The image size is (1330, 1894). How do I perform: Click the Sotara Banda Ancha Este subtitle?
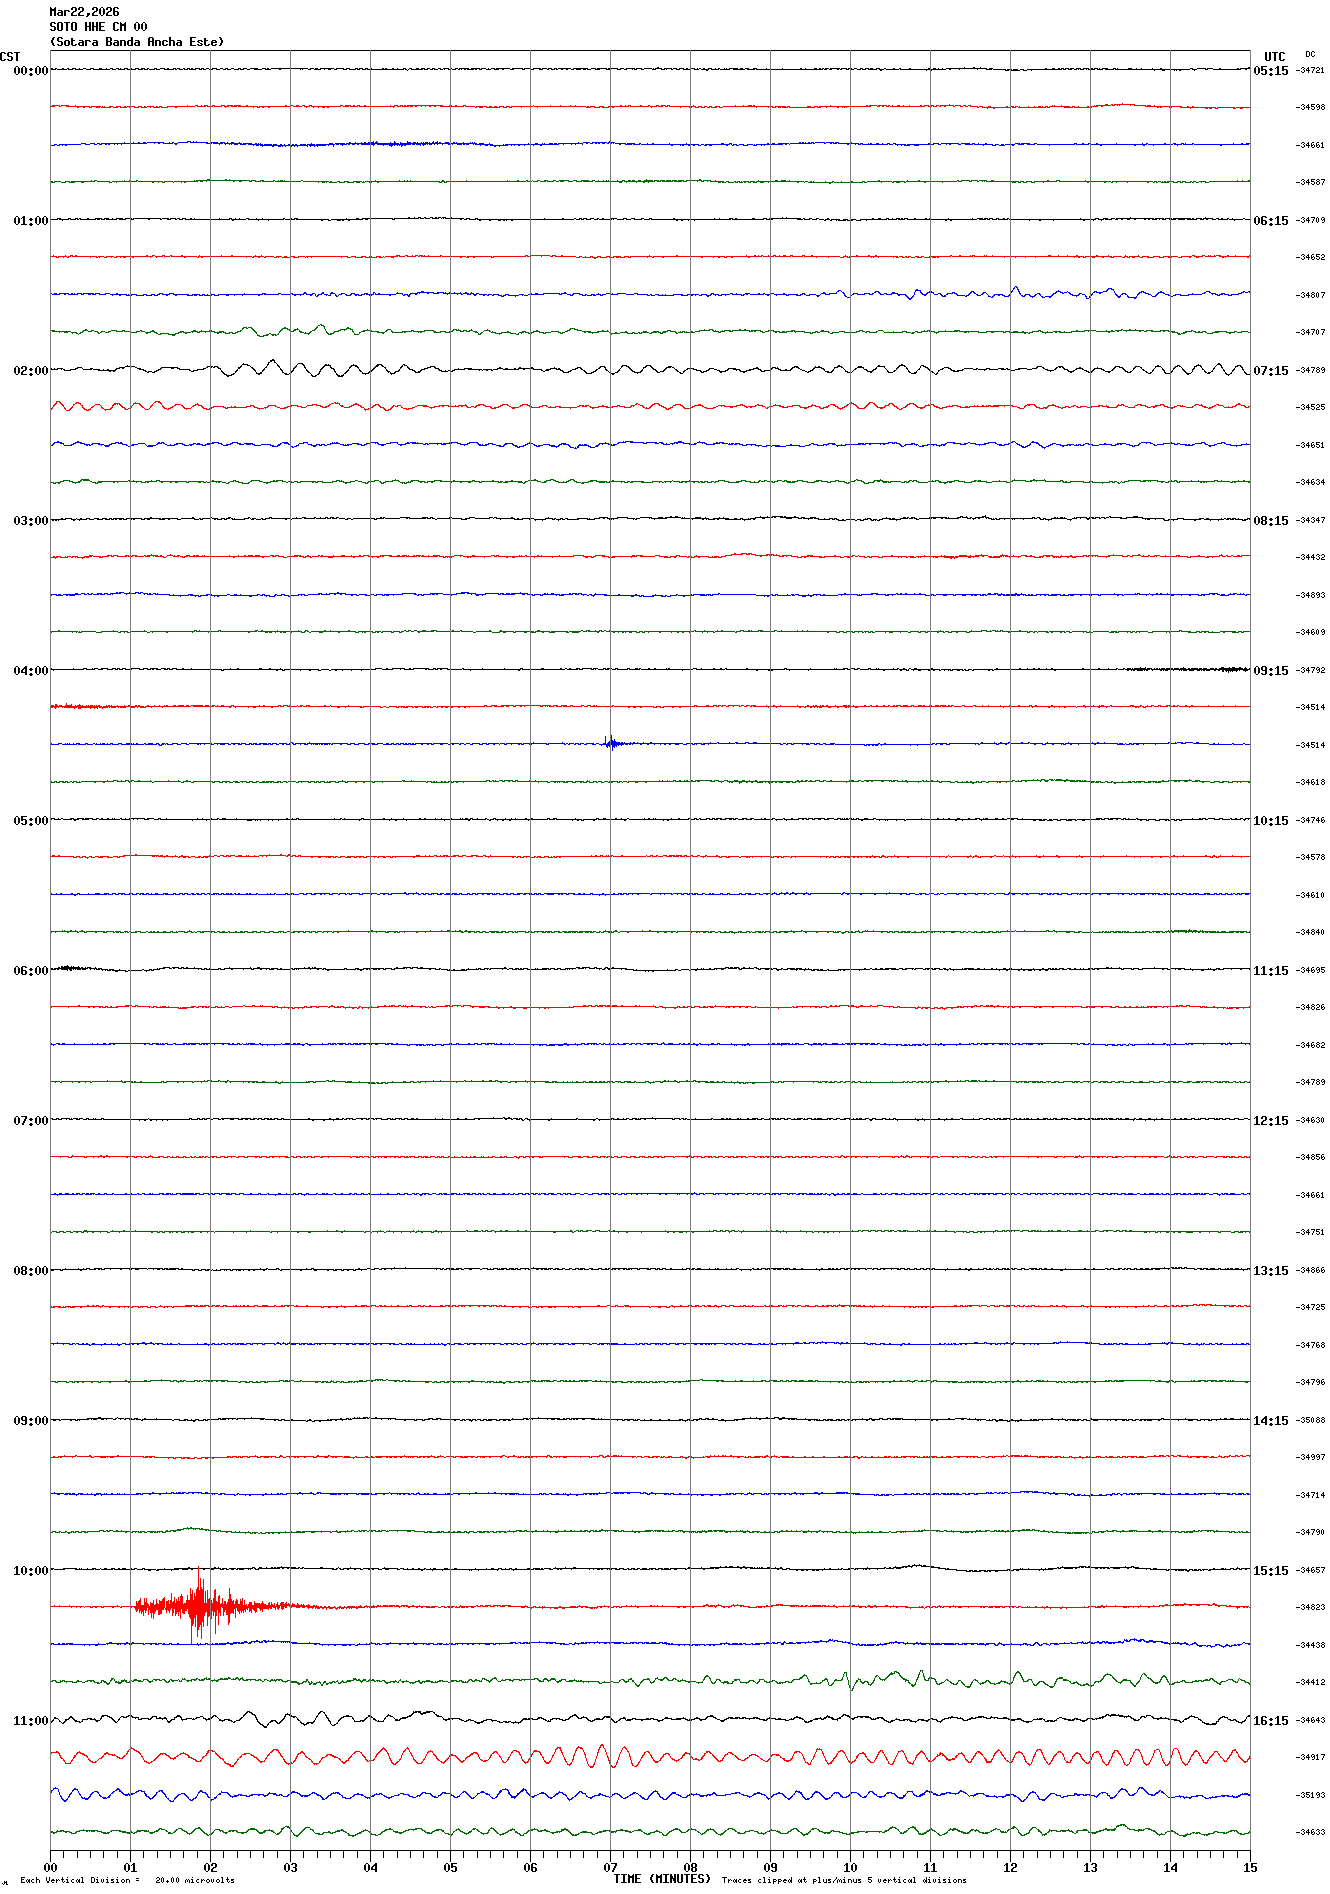click(x=137, y=42)
